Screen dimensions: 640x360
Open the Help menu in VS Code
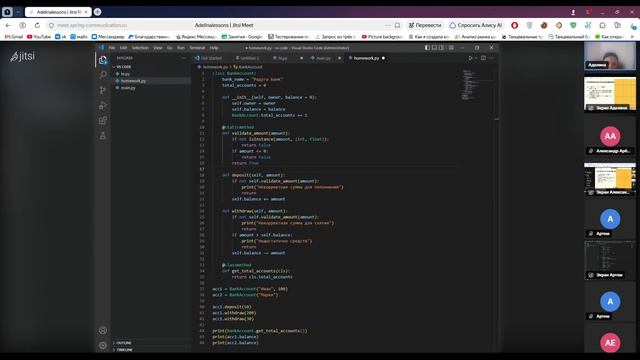pos(214,48)
